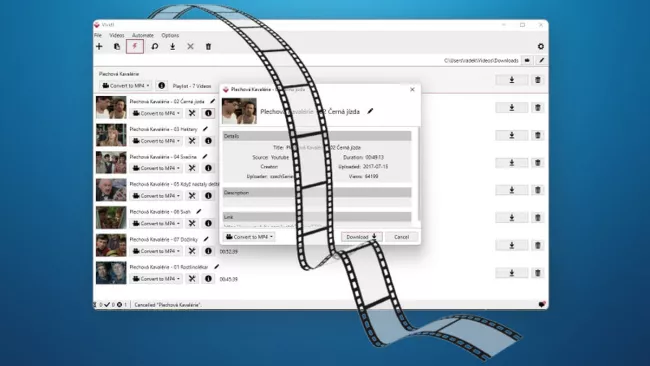650x366 pixels.
Task: Click the pencil icon beside 06 Svah
Action: pos(199,211)
